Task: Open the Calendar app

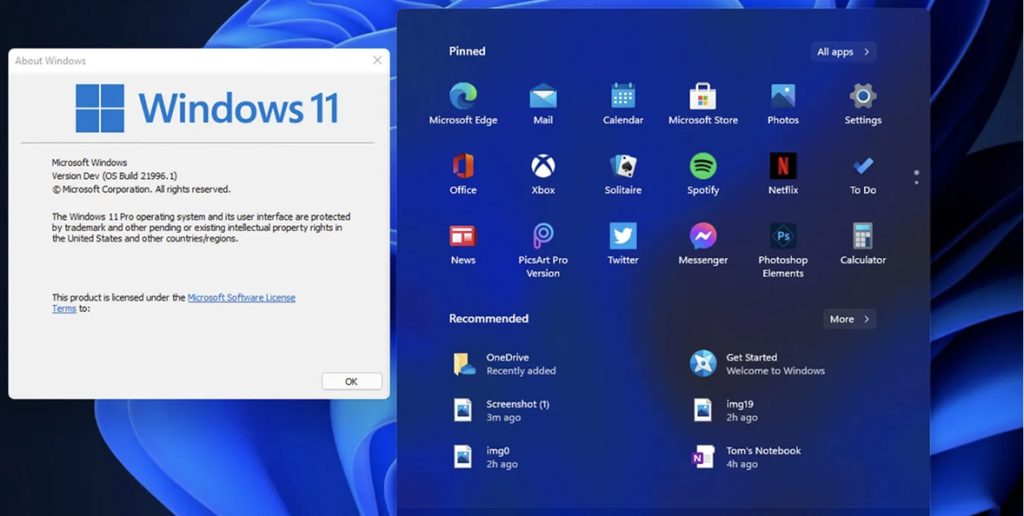Action: point(623,103)
